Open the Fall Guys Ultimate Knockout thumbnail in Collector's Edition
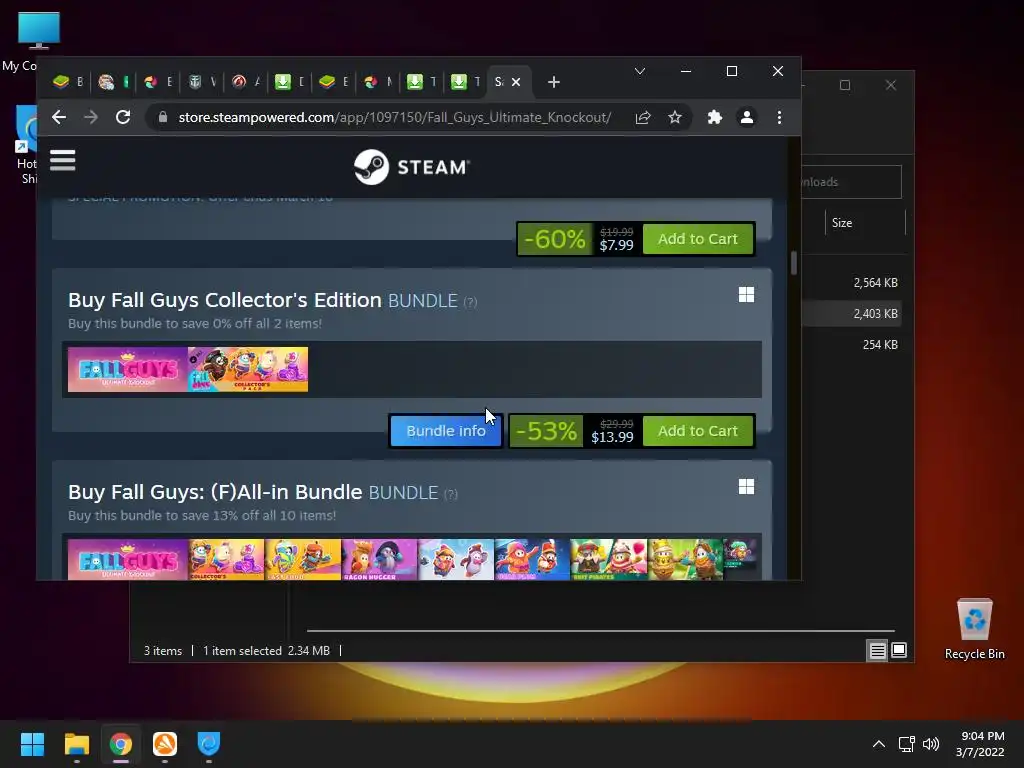1024x768 pixels. point(127,370)
